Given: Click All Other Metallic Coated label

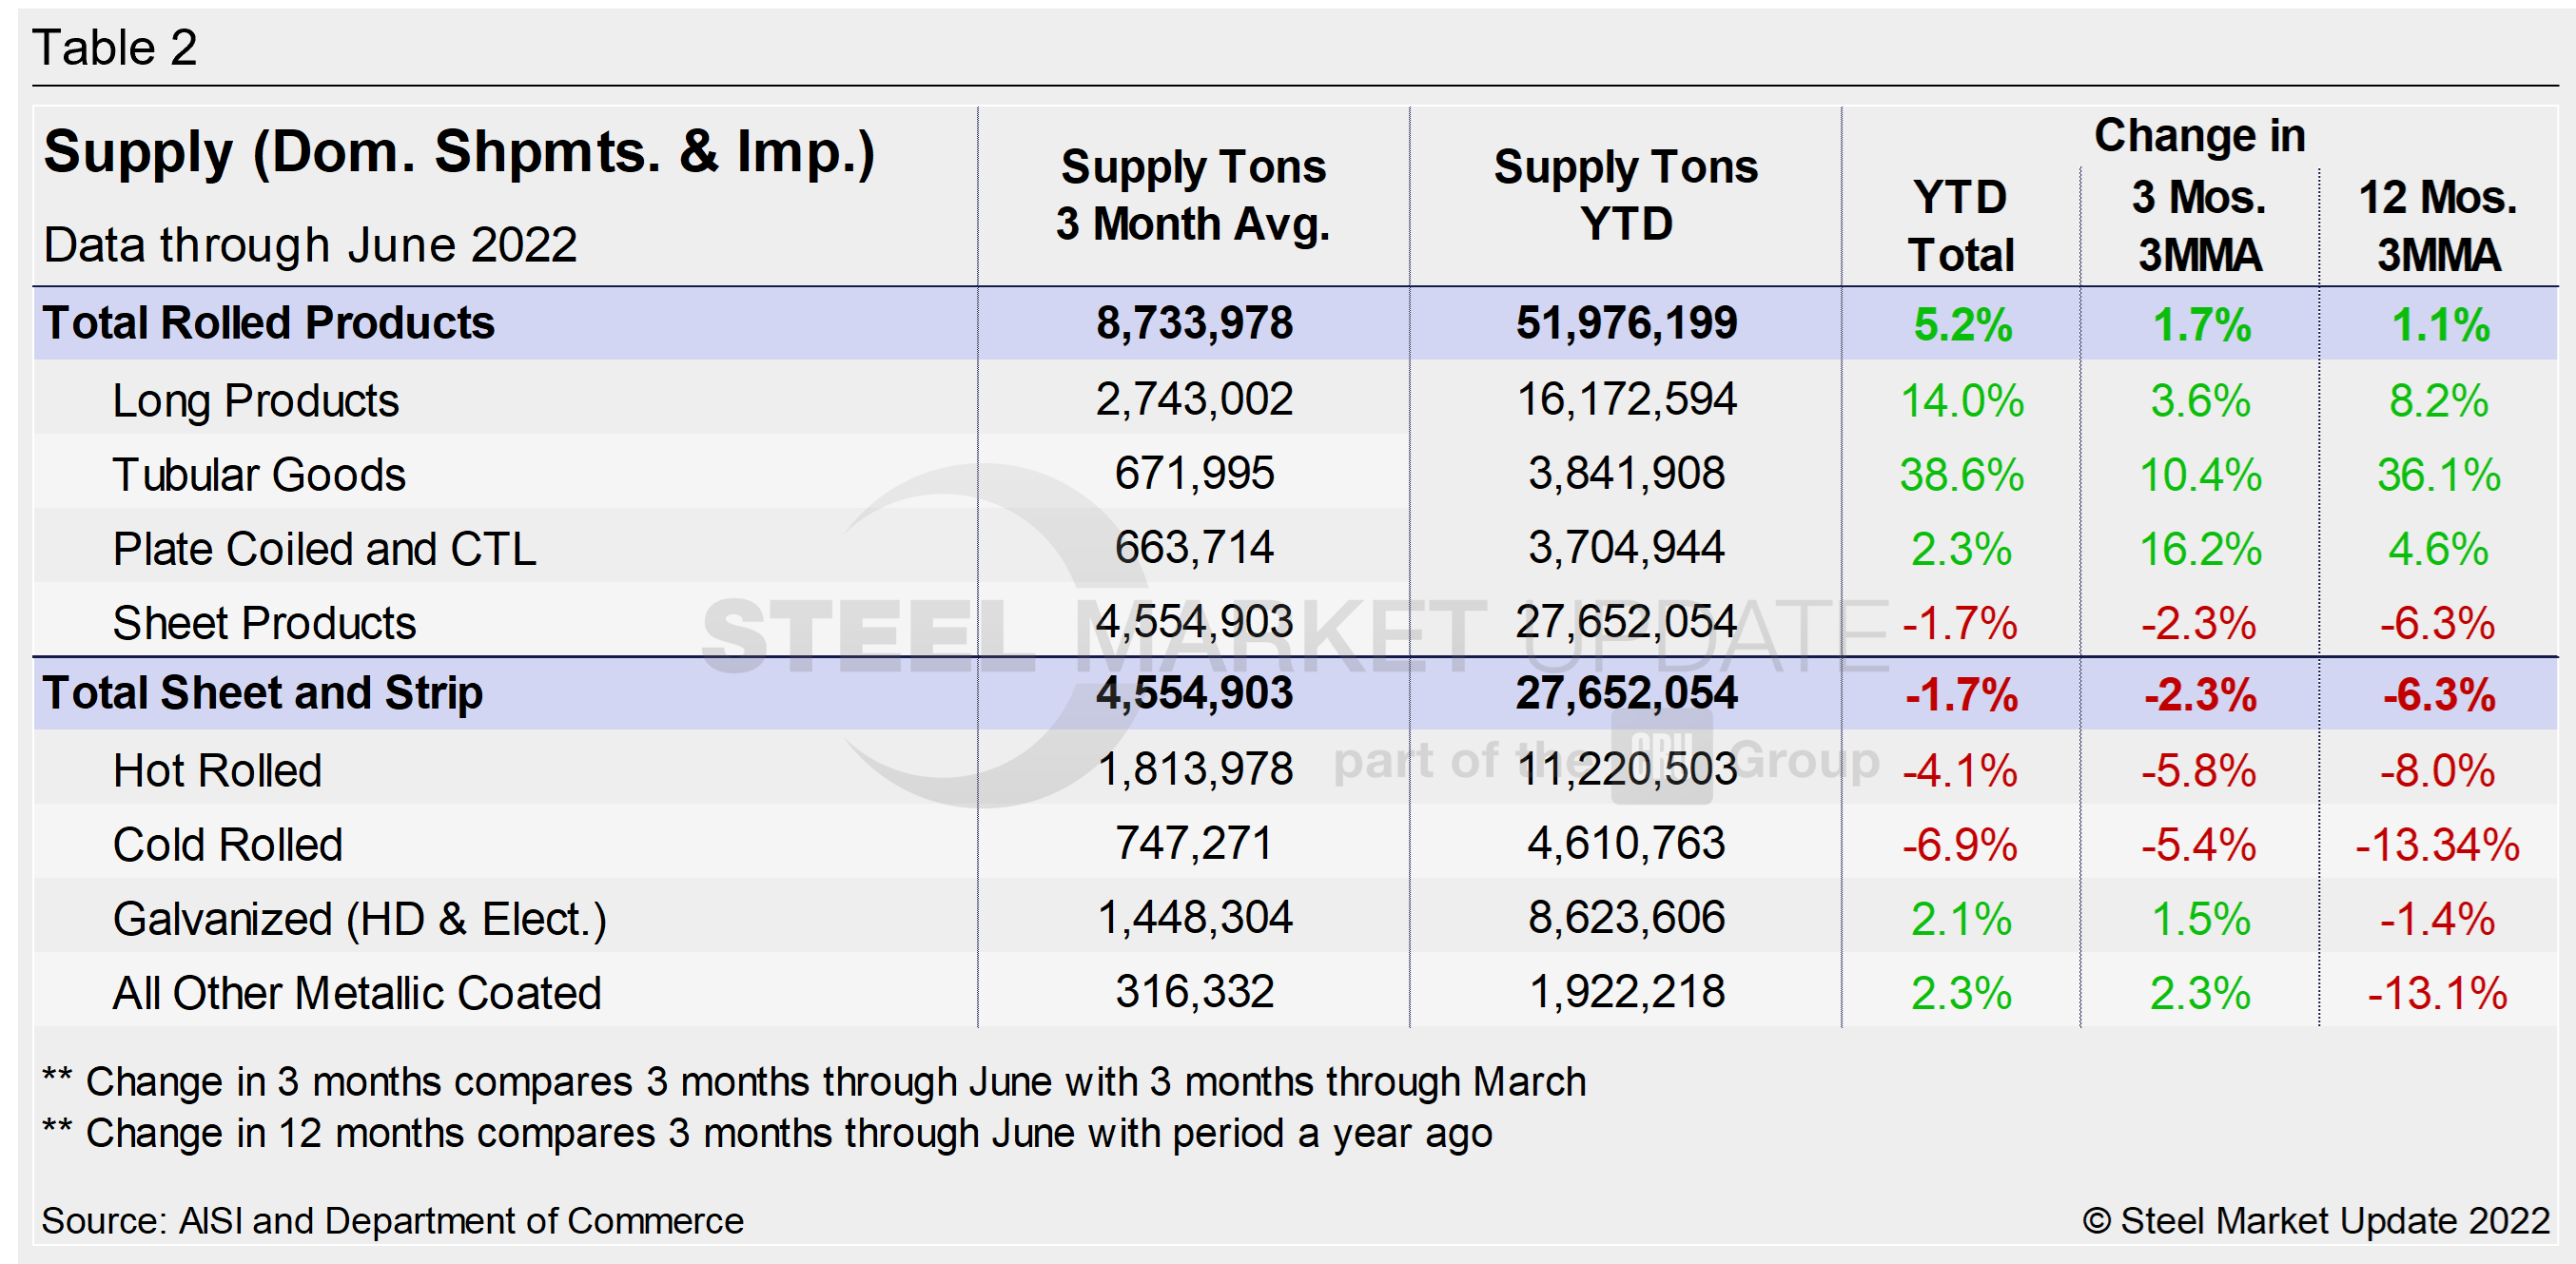Looking at the screenshot, I should click(x=356, y=993).
